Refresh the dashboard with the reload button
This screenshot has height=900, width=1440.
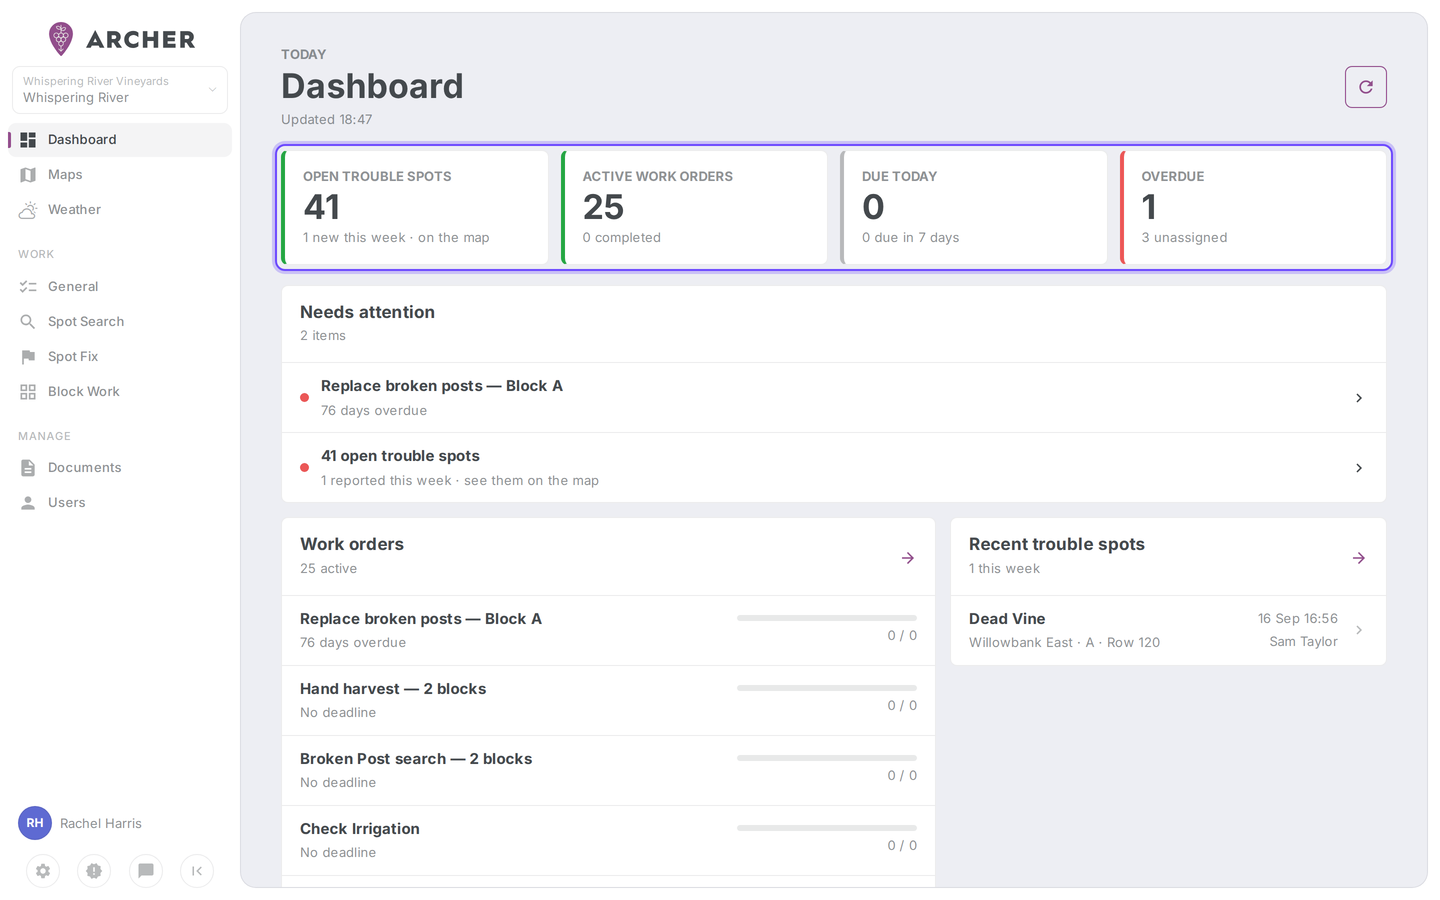[1366, 87]
